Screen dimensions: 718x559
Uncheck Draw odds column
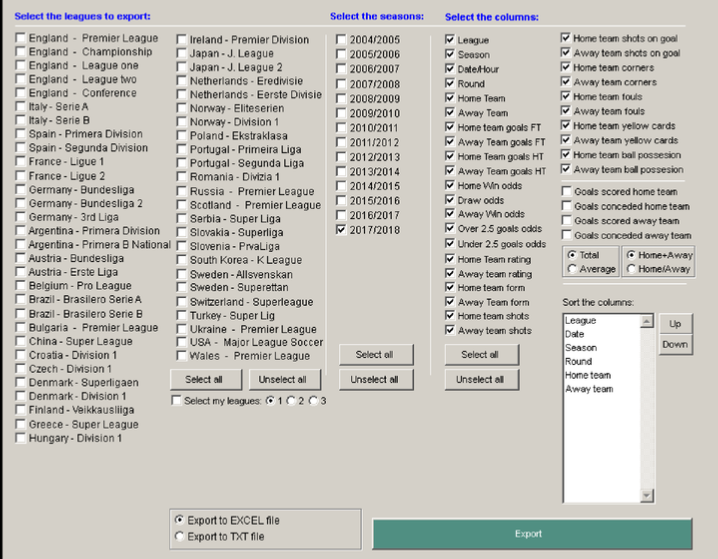pyautogui.click(x=450, y=200)
